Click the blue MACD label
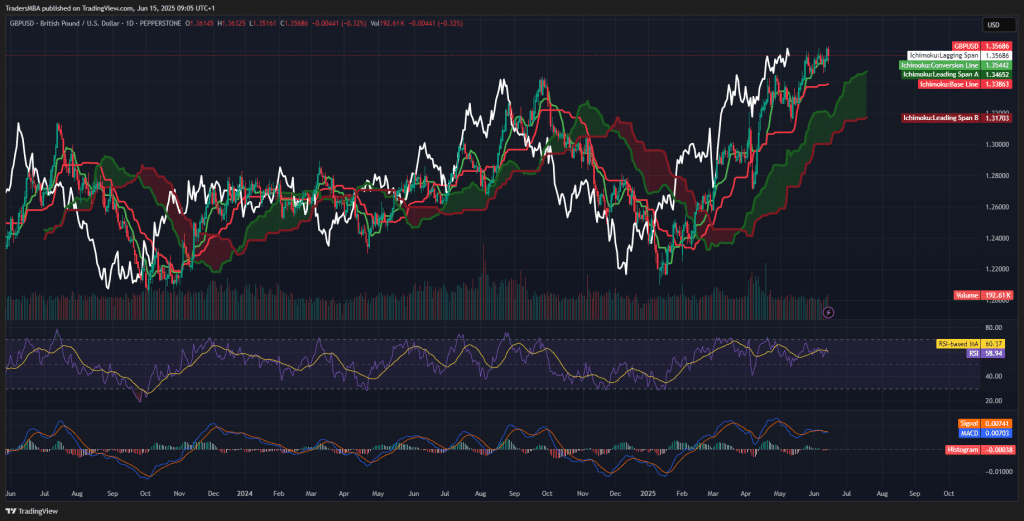This screenshot has height=521, width=1024. [x=966, y=433]
